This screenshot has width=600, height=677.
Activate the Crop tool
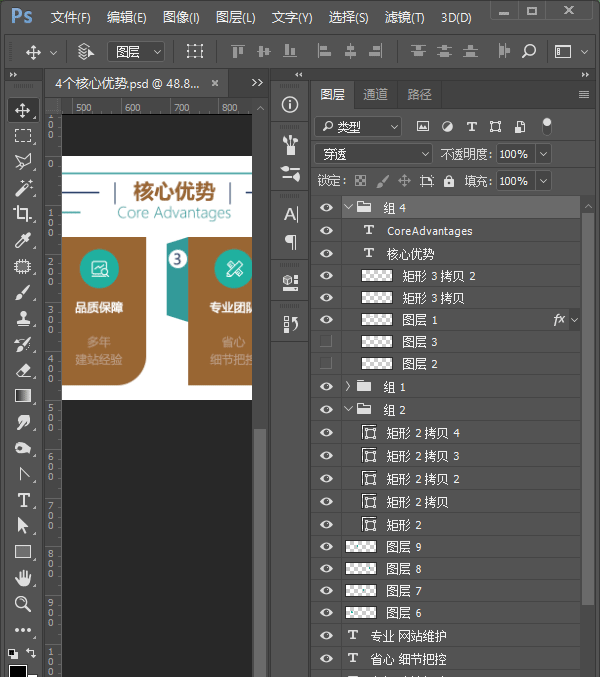pyautogui.click(x=22, y=214)
